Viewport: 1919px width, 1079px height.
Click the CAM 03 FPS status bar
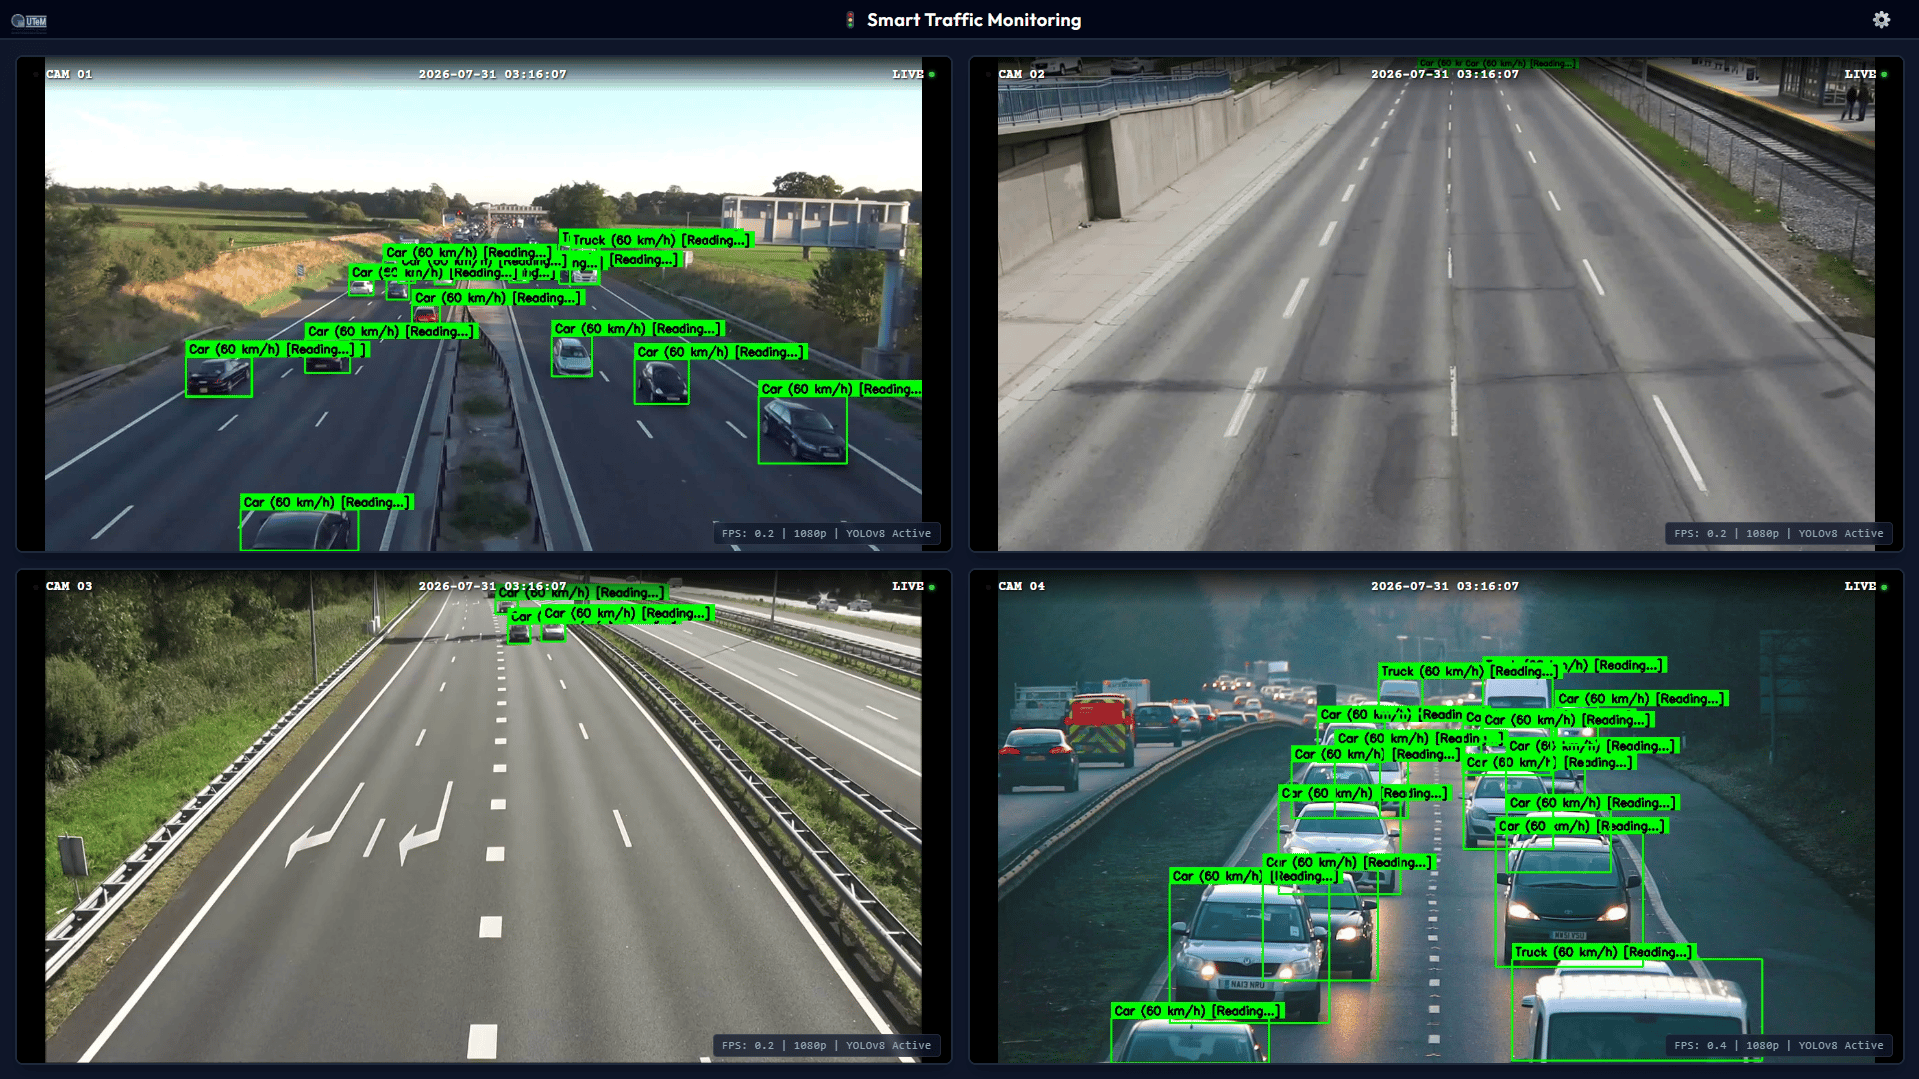click(826, 1045)
